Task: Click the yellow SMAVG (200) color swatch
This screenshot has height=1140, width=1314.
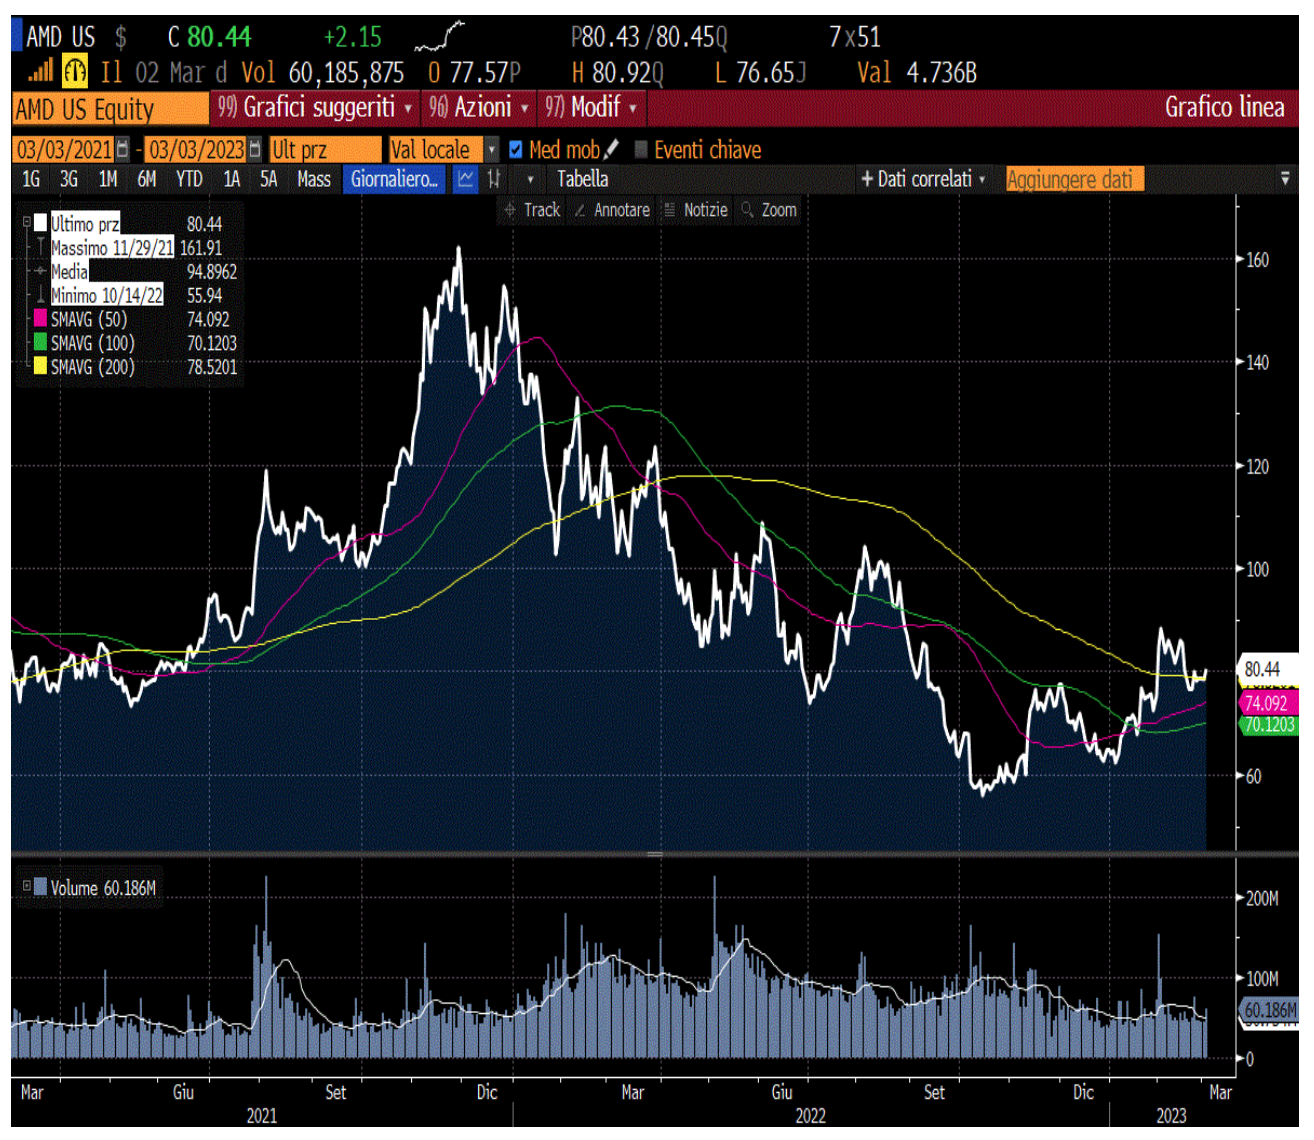Action: (40, 367)
